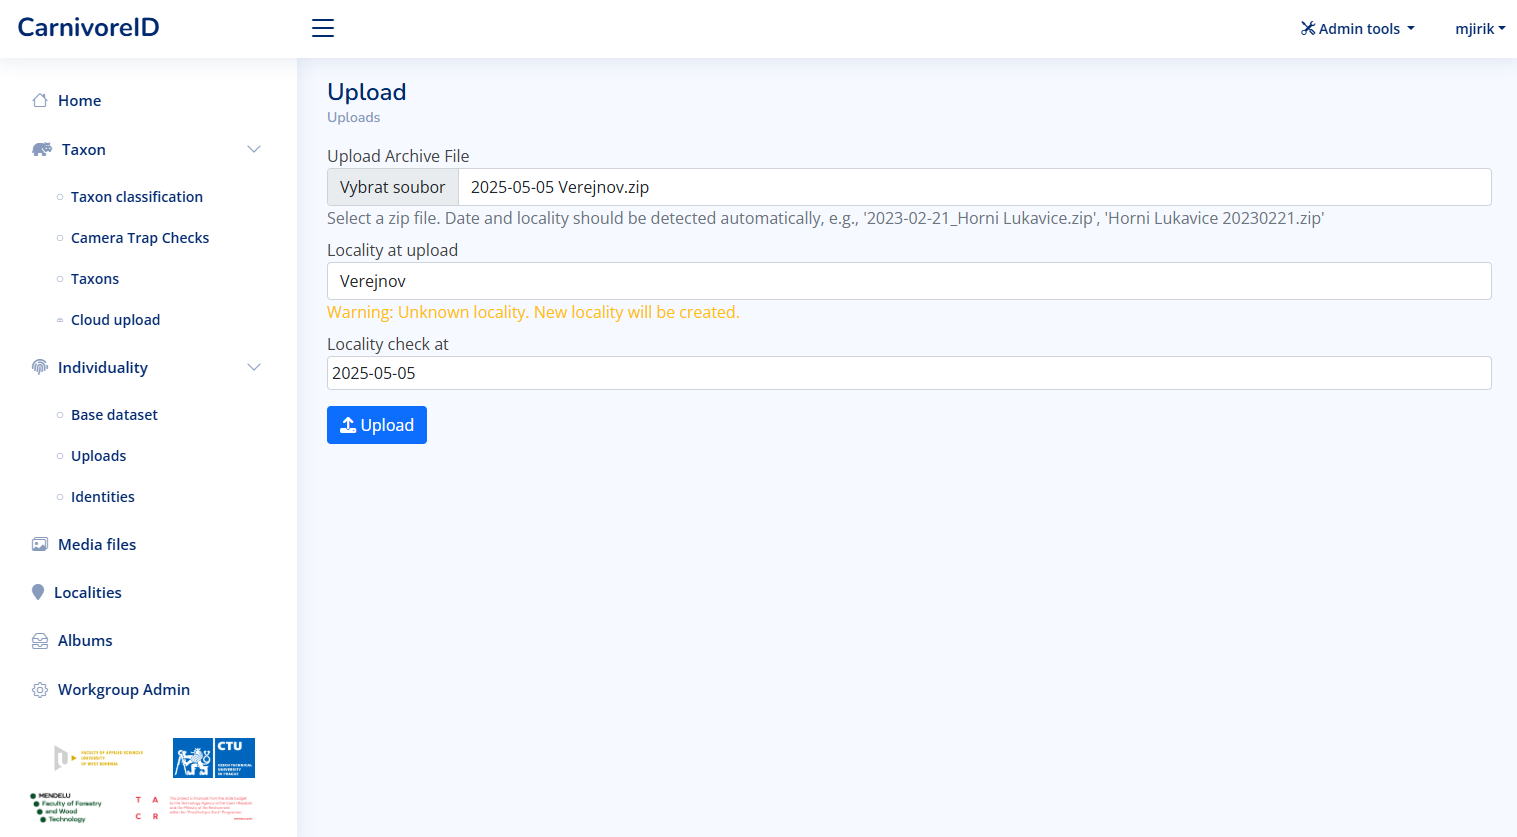Select the Taxon animal icon in sidebar
Screen dimensions: 1517x837
[x=40, y=148]
